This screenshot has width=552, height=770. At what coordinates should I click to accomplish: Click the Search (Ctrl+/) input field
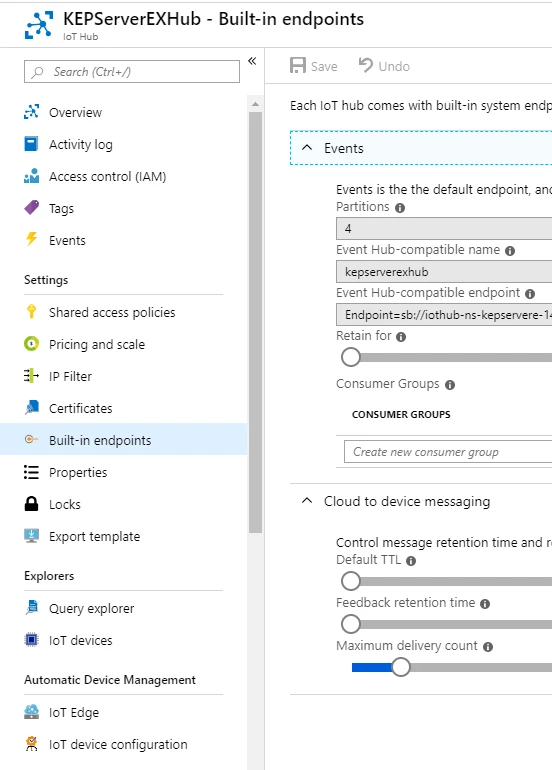(x=132, y=72)
